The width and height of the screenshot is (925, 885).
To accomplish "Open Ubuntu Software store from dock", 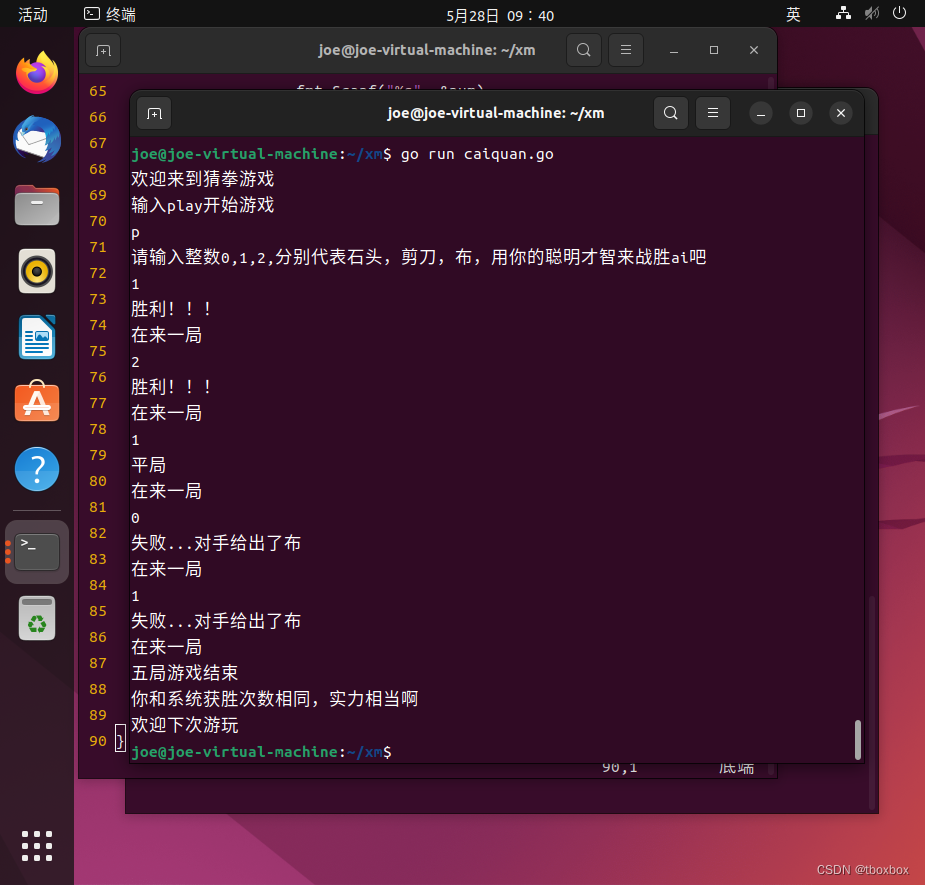I will 37,402.
